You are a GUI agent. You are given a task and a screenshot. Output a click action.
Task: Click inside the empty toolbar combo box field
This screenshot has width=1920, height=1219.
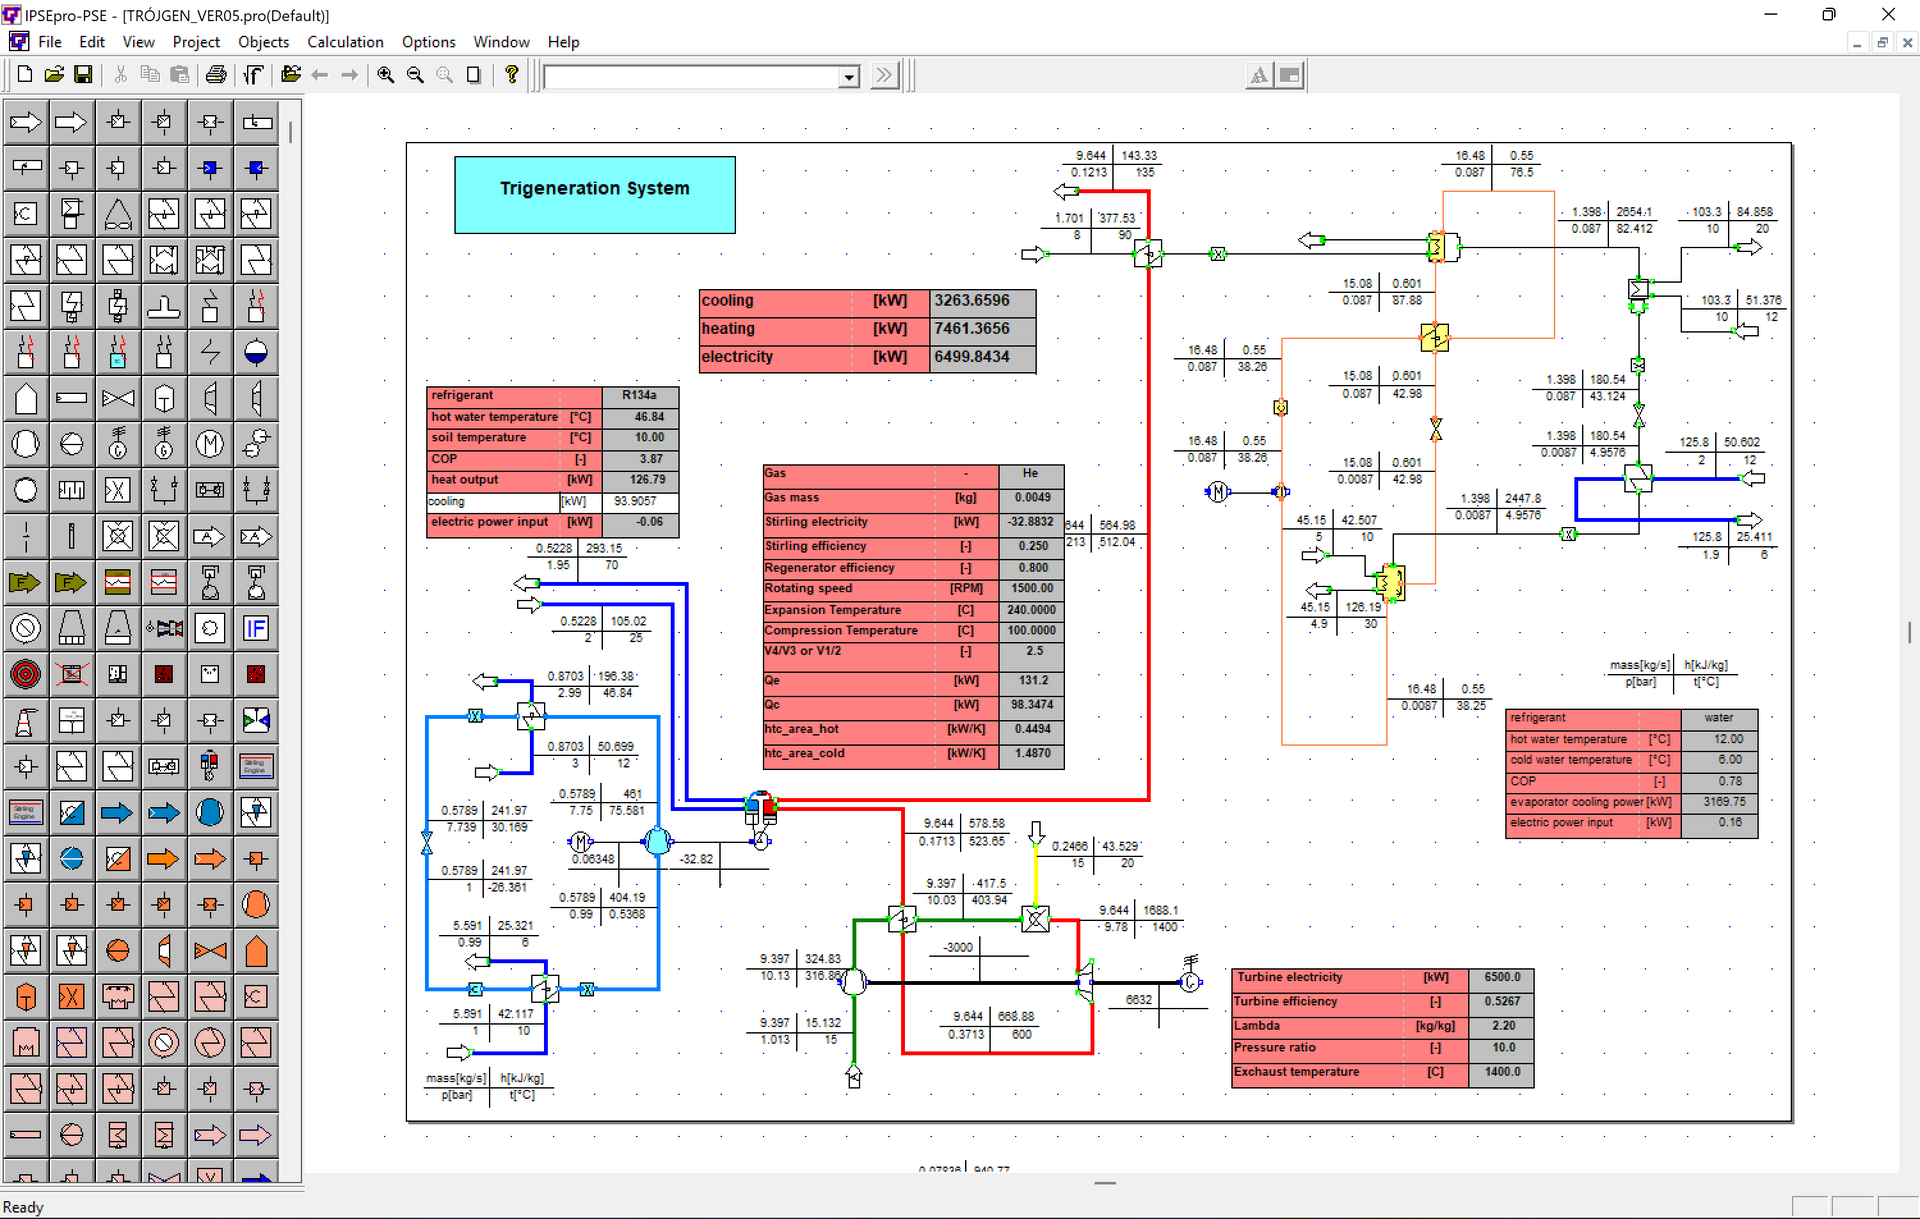tap(691, 77)
